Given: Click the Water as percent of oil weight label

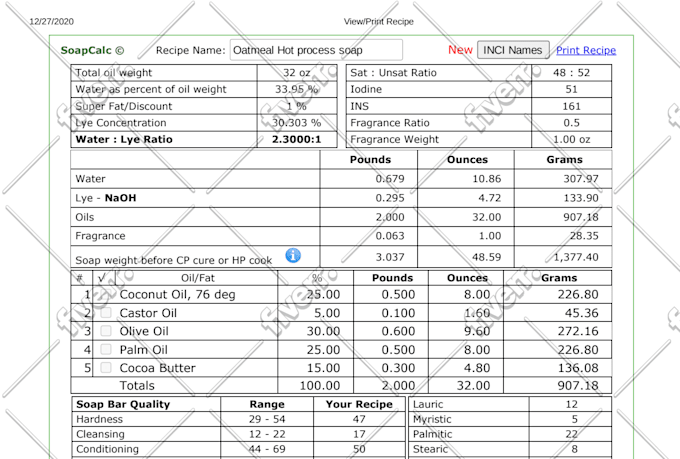Looking at the screenshot, I should (151, 89).
